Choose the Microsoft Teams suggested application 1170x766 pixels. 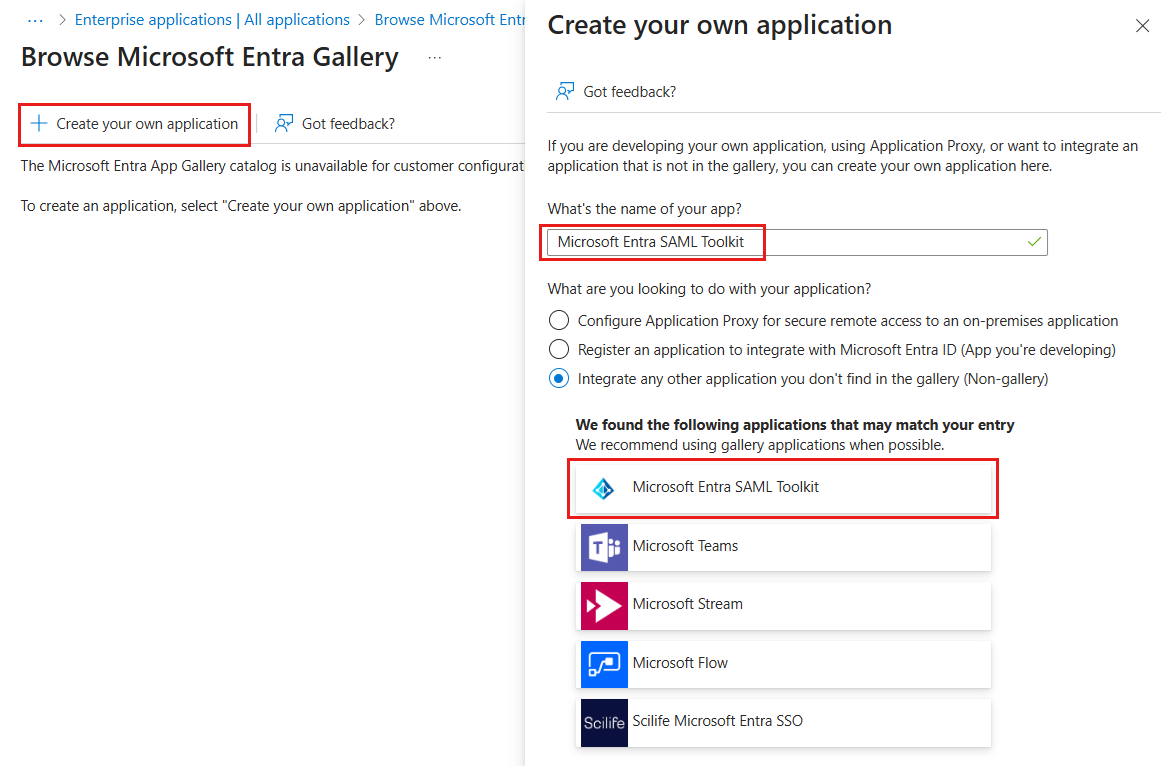[x=784, y=547]
